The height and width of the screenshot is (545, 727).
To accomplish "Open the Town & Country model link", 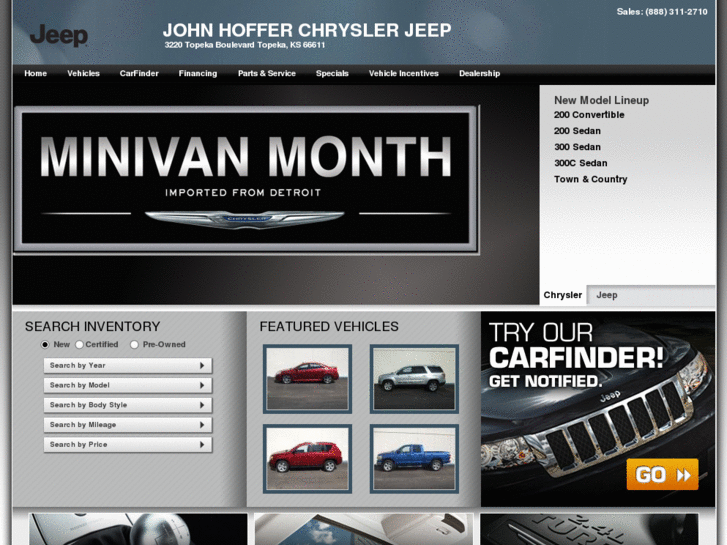I will pyautogui.click(x=590, y=179).
